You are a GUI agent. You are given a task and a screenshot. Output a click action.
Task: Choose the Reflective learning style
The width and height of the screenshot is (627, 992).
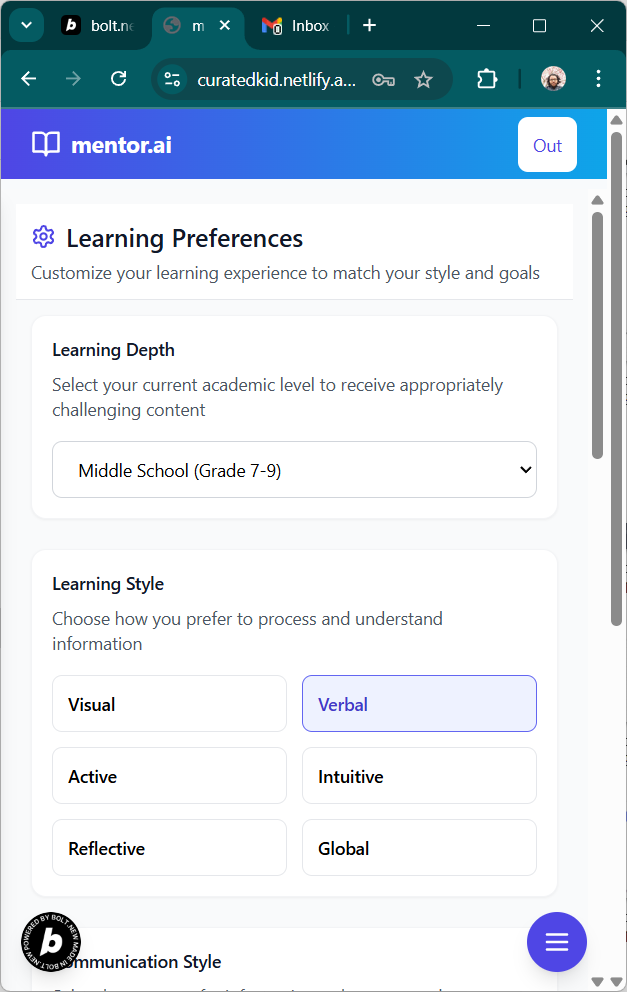(x=169, y=848)
